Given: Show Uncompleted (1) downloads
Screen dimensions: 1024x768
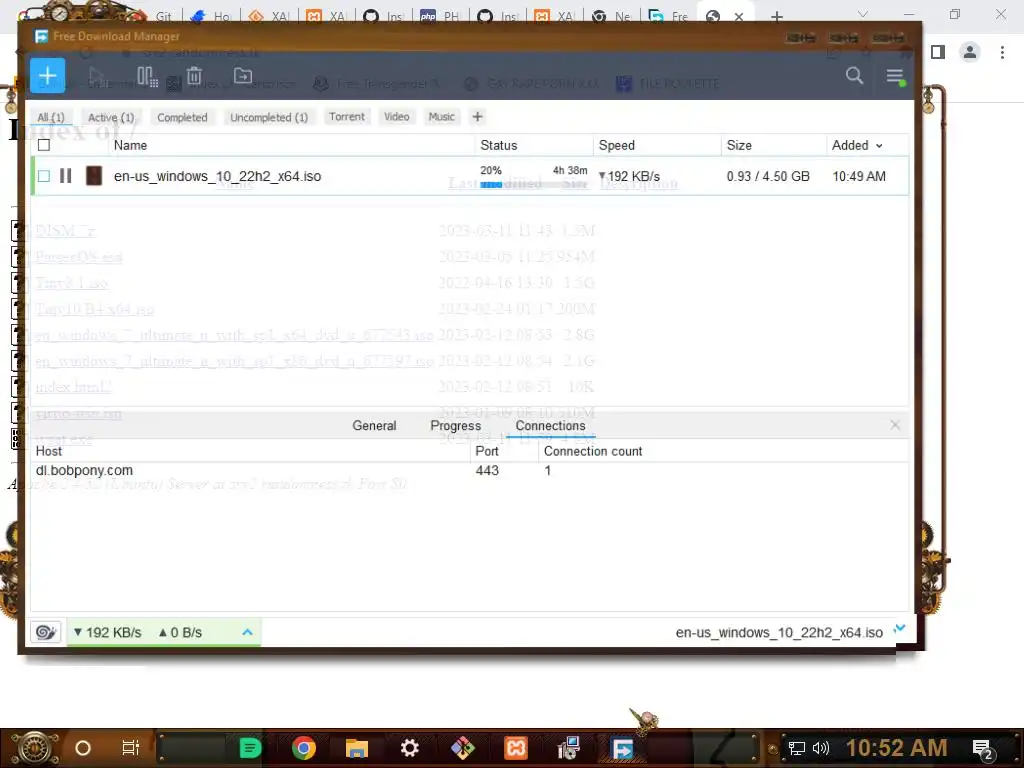Looking at the screenshot, I should coord(269,117).
